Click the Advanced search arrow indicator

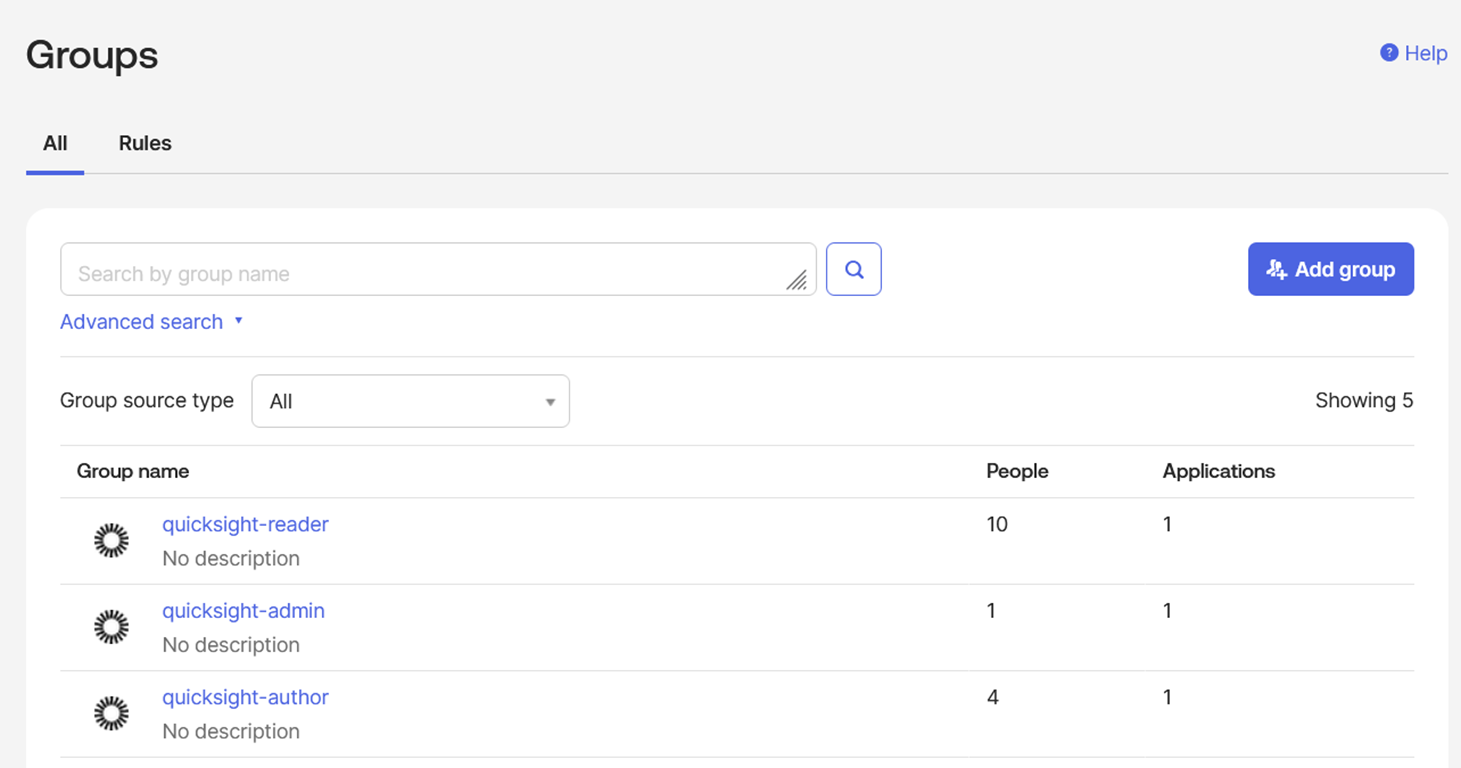pos(238,321)
